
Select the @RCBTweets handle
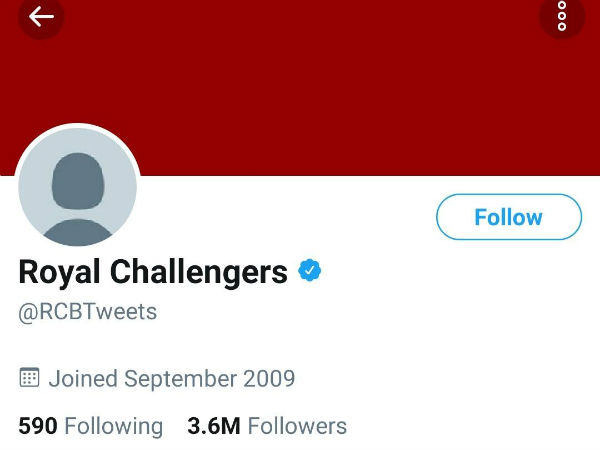pyautogui.click(x=88, y=311)
